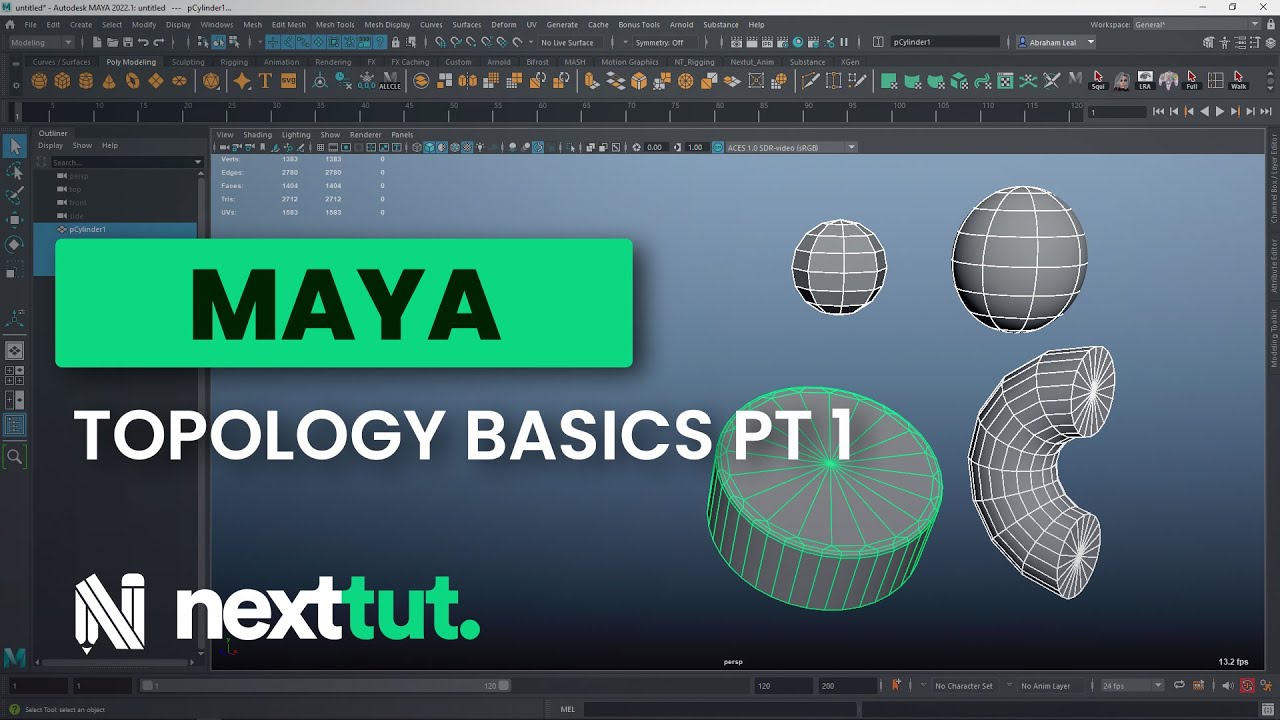Create a poly cylinder from the shelf

(86, 81)
